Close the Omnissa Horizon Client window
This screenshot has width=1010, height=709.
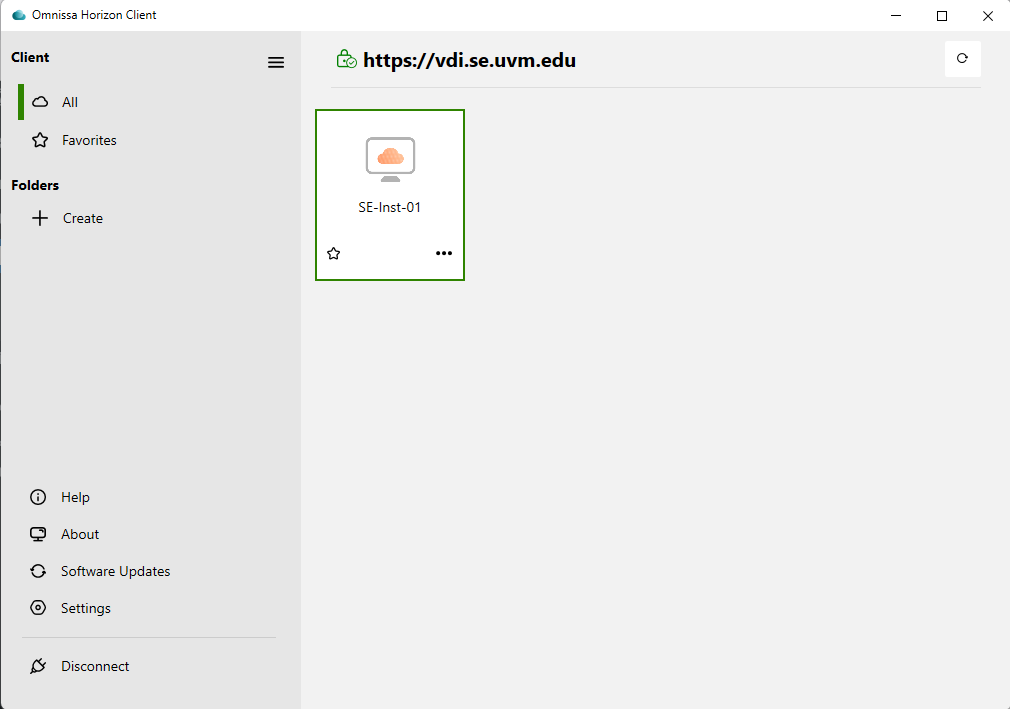coord(987,15)
